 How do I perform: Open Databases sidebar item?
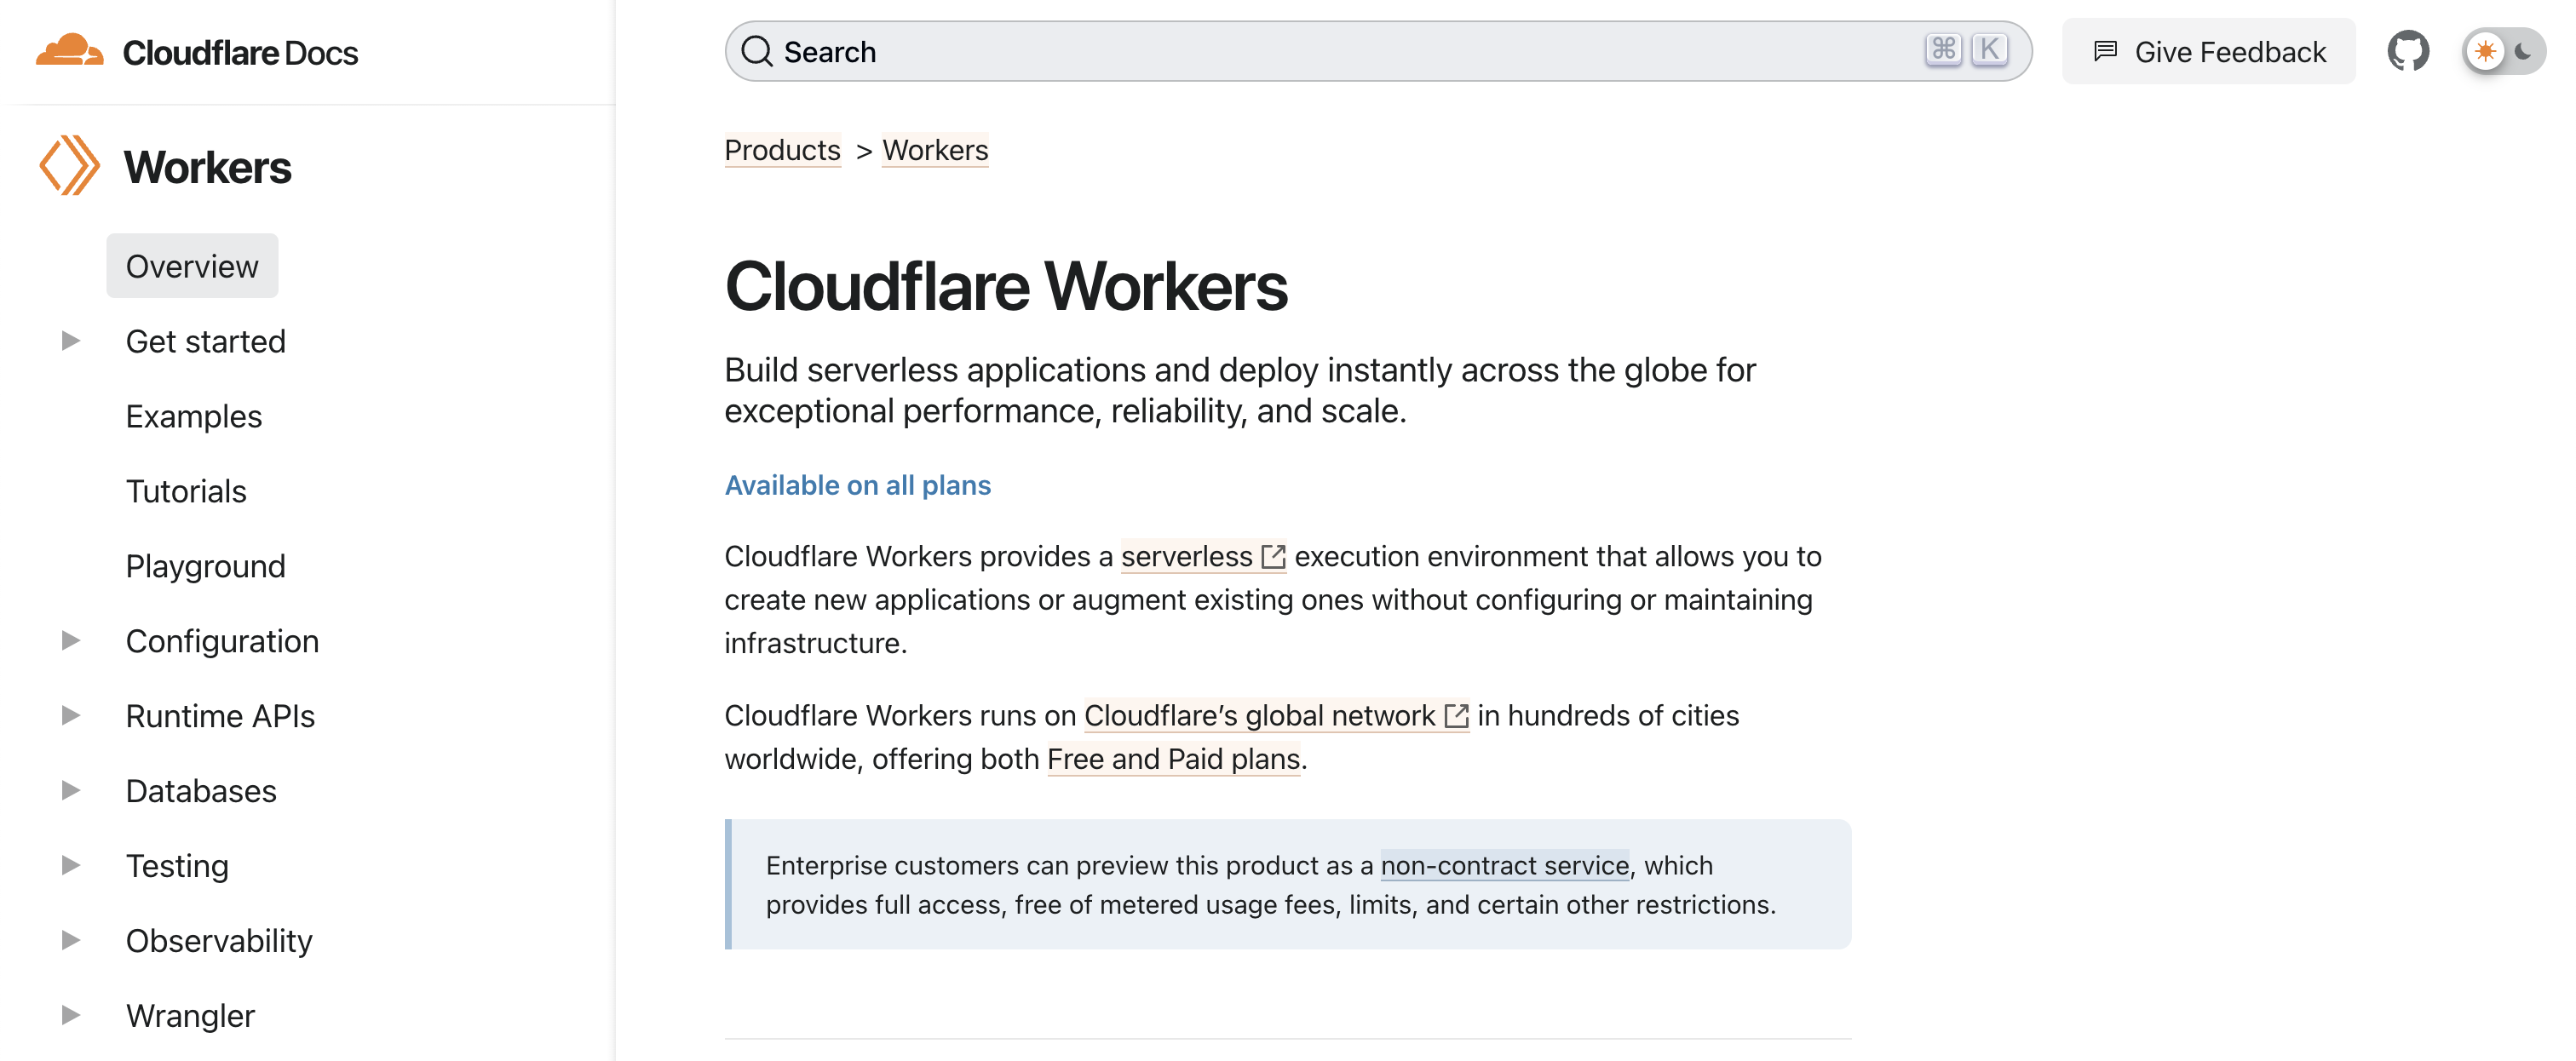tap(201, 791)
